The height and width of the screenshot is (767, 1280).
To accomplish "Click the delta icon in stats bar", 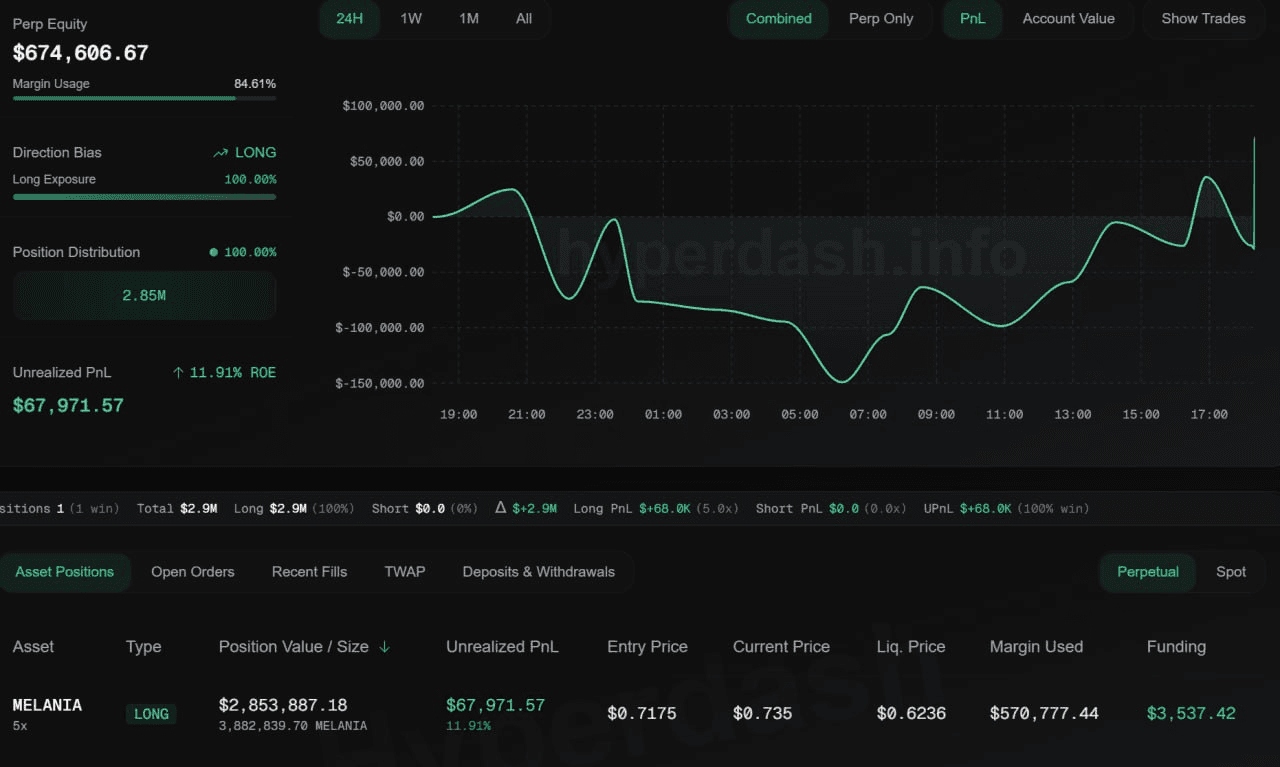I will [x=501, y=508].
